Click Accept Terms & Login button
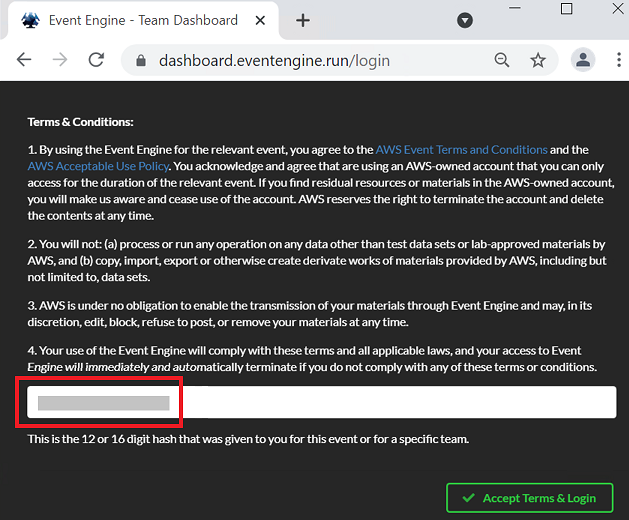Screen dimensions: 629x520 click(530, 498)
